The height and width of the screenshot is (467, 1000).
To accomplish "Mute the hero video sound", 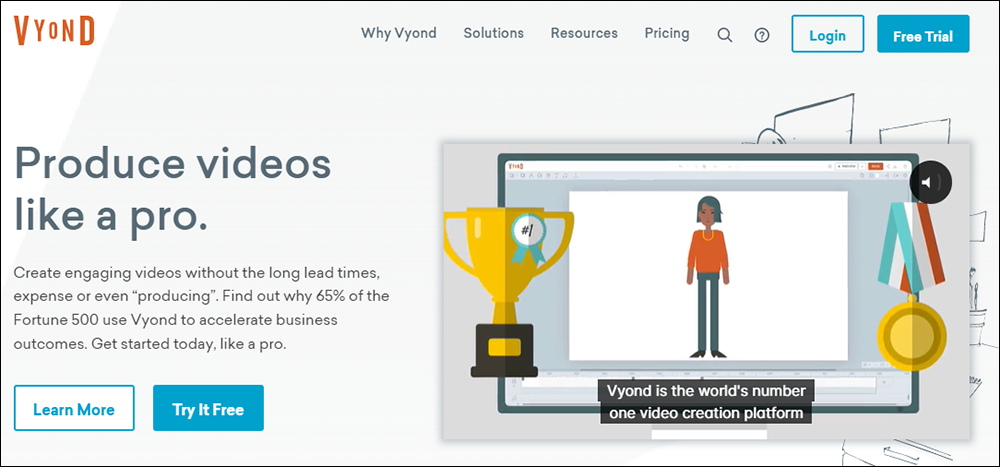I will click(x=930, y=183).
